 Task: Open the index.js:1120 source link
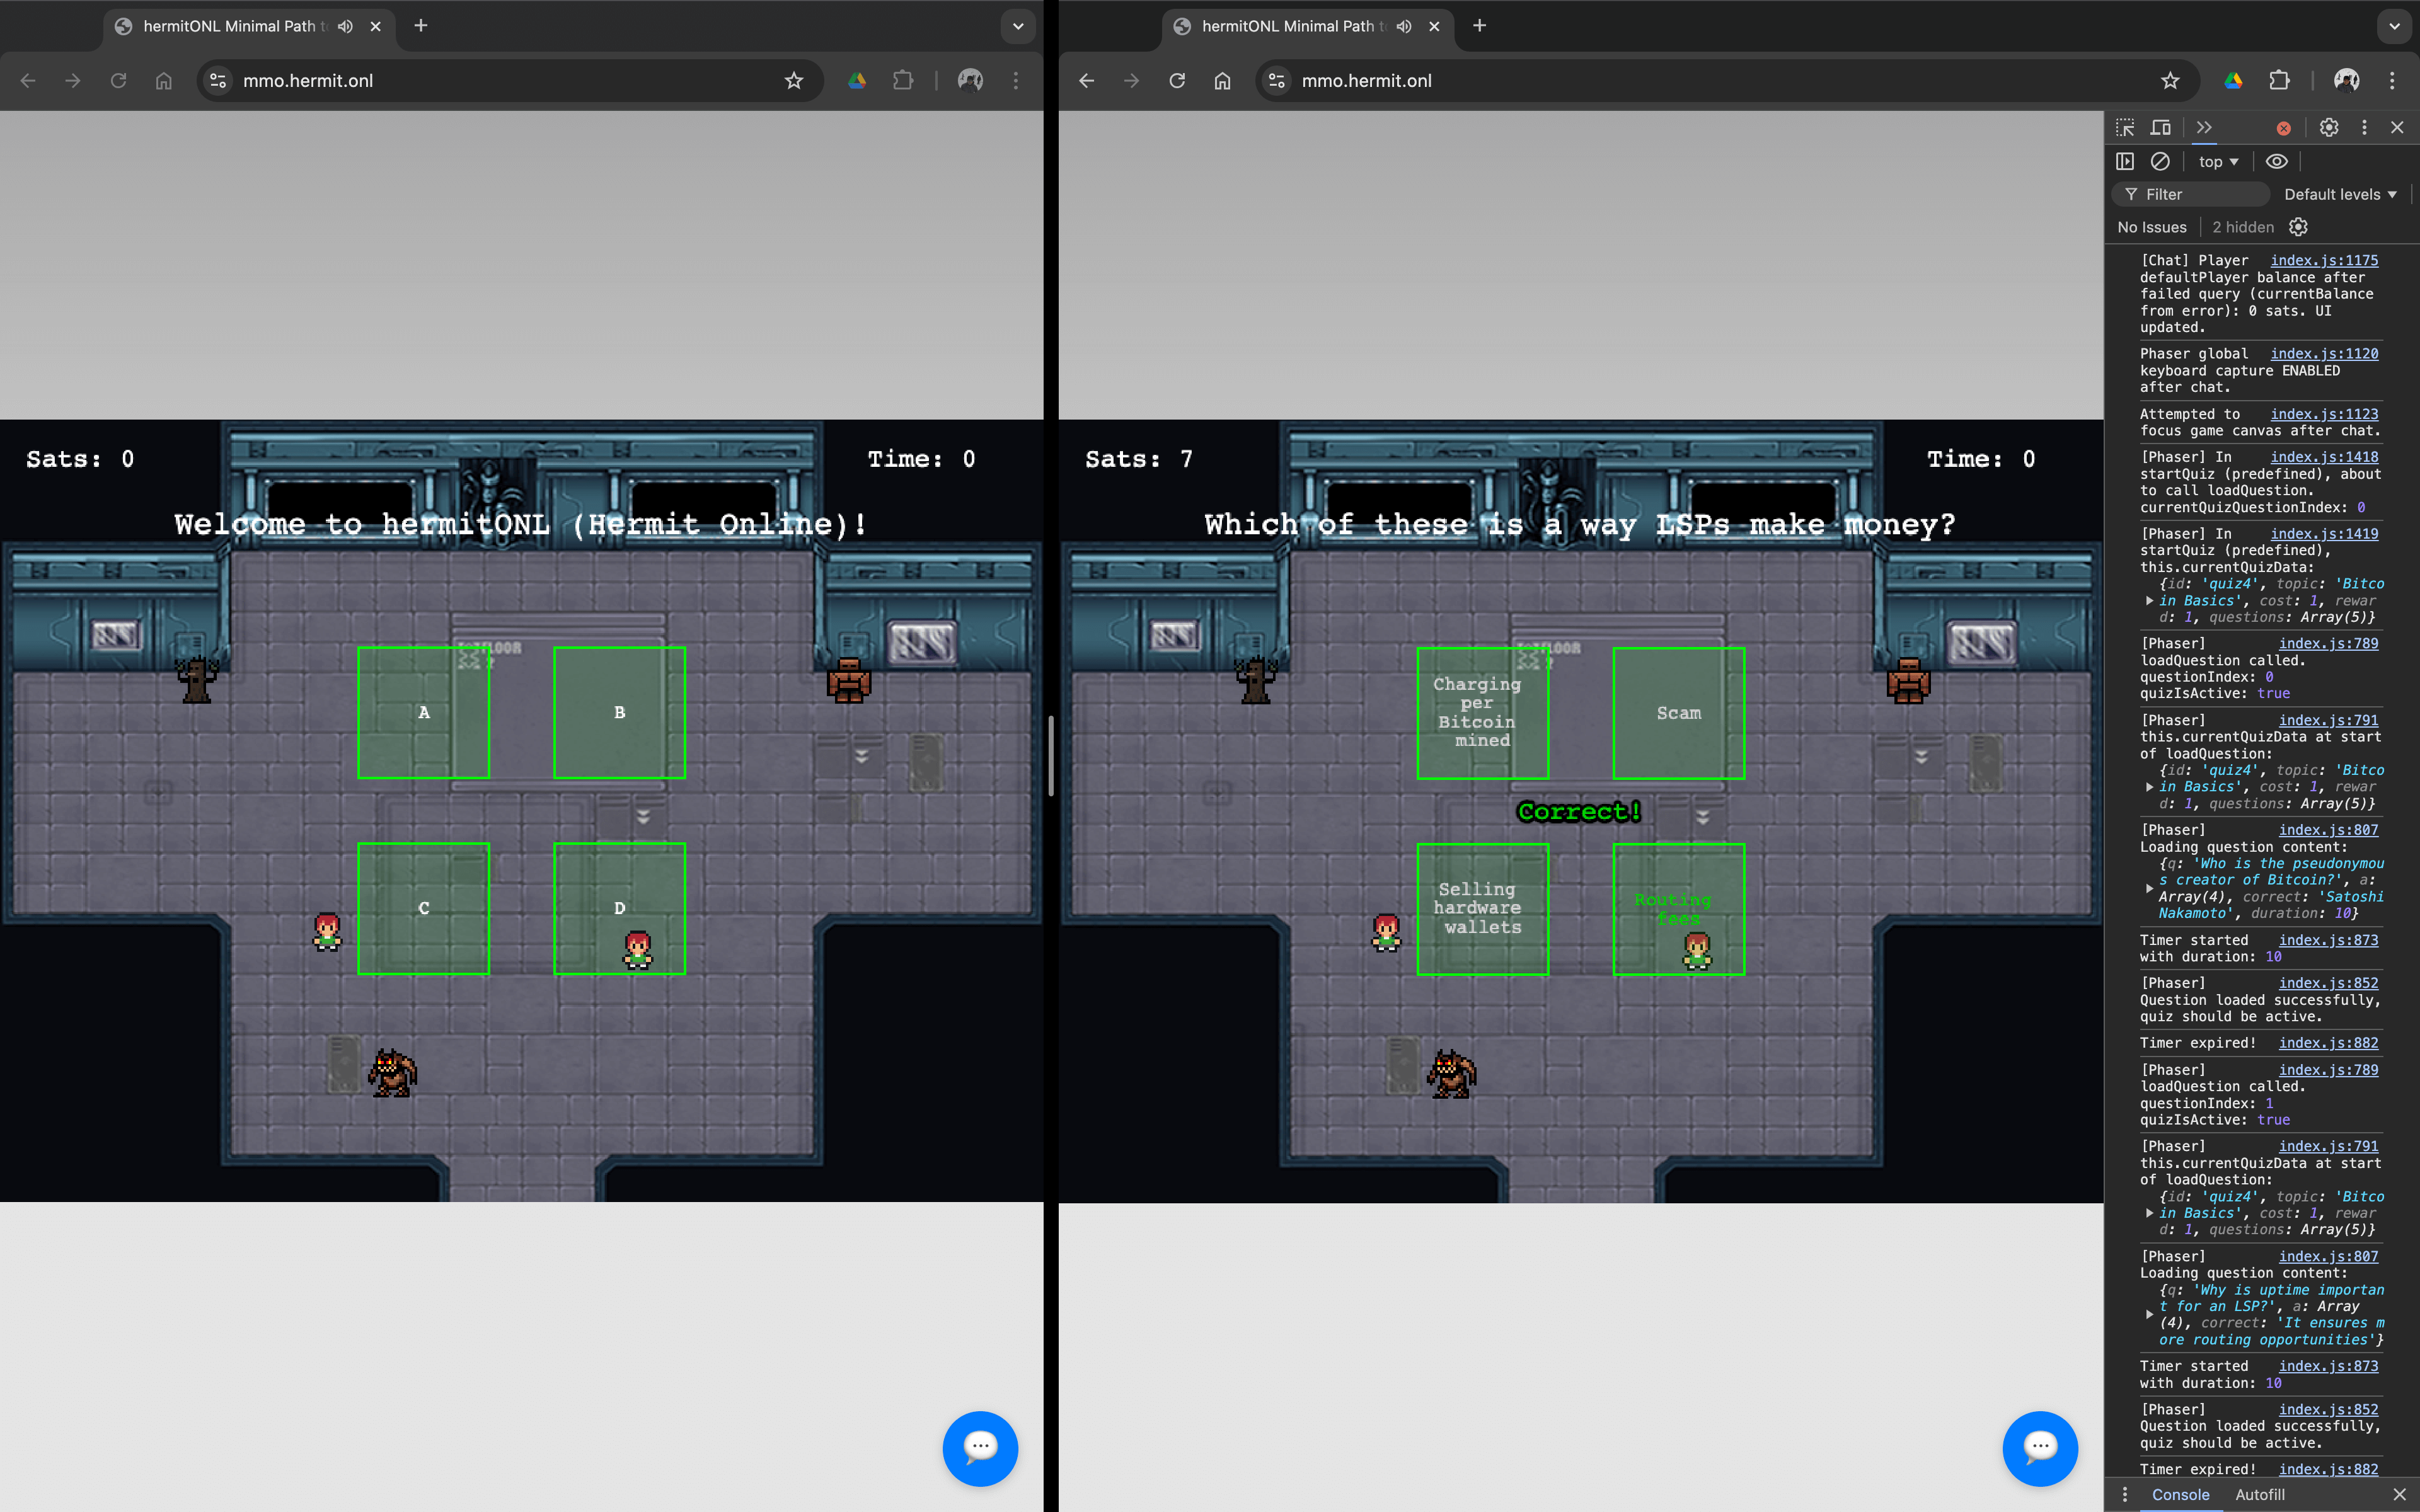(2324, 353)
